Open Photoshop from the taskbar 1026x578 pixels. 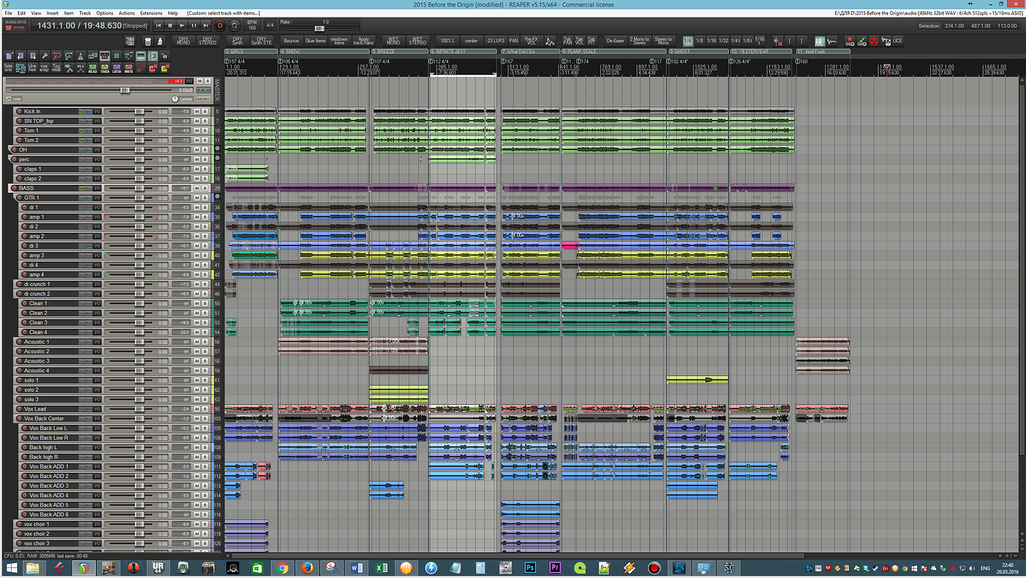point(530,568)
